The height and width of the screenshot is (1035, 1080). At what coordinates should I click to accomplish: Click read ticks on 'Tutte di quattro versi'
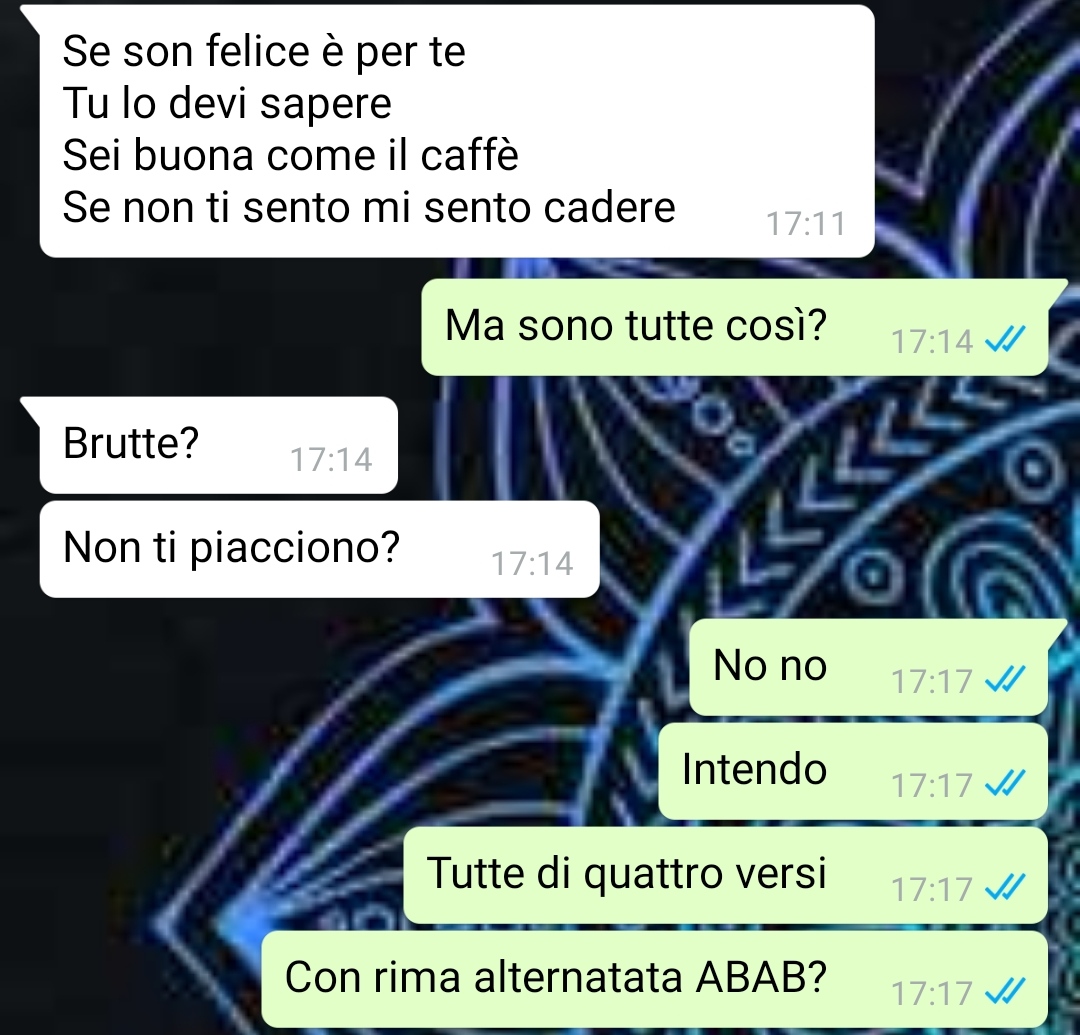click(1006, 888)
